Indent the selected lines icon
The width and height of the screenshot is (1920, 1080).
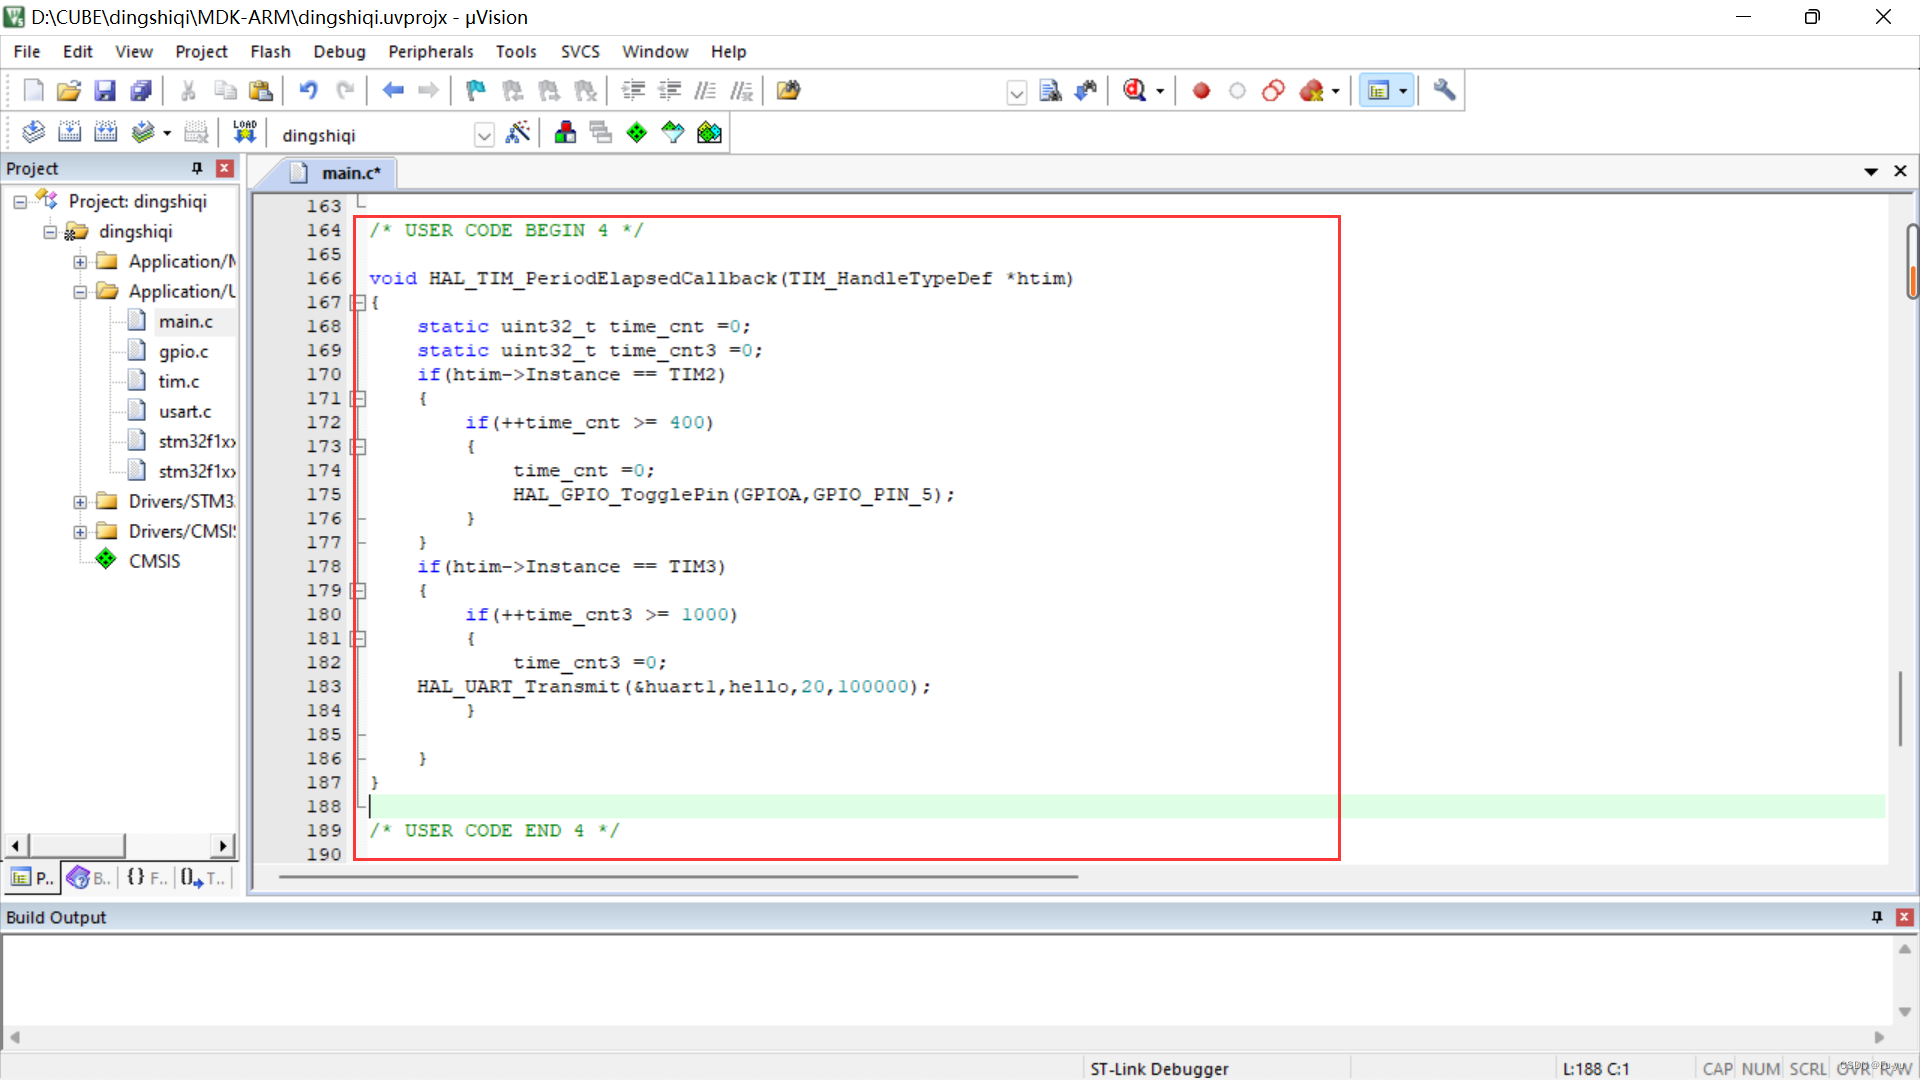[x=633, y=91]
